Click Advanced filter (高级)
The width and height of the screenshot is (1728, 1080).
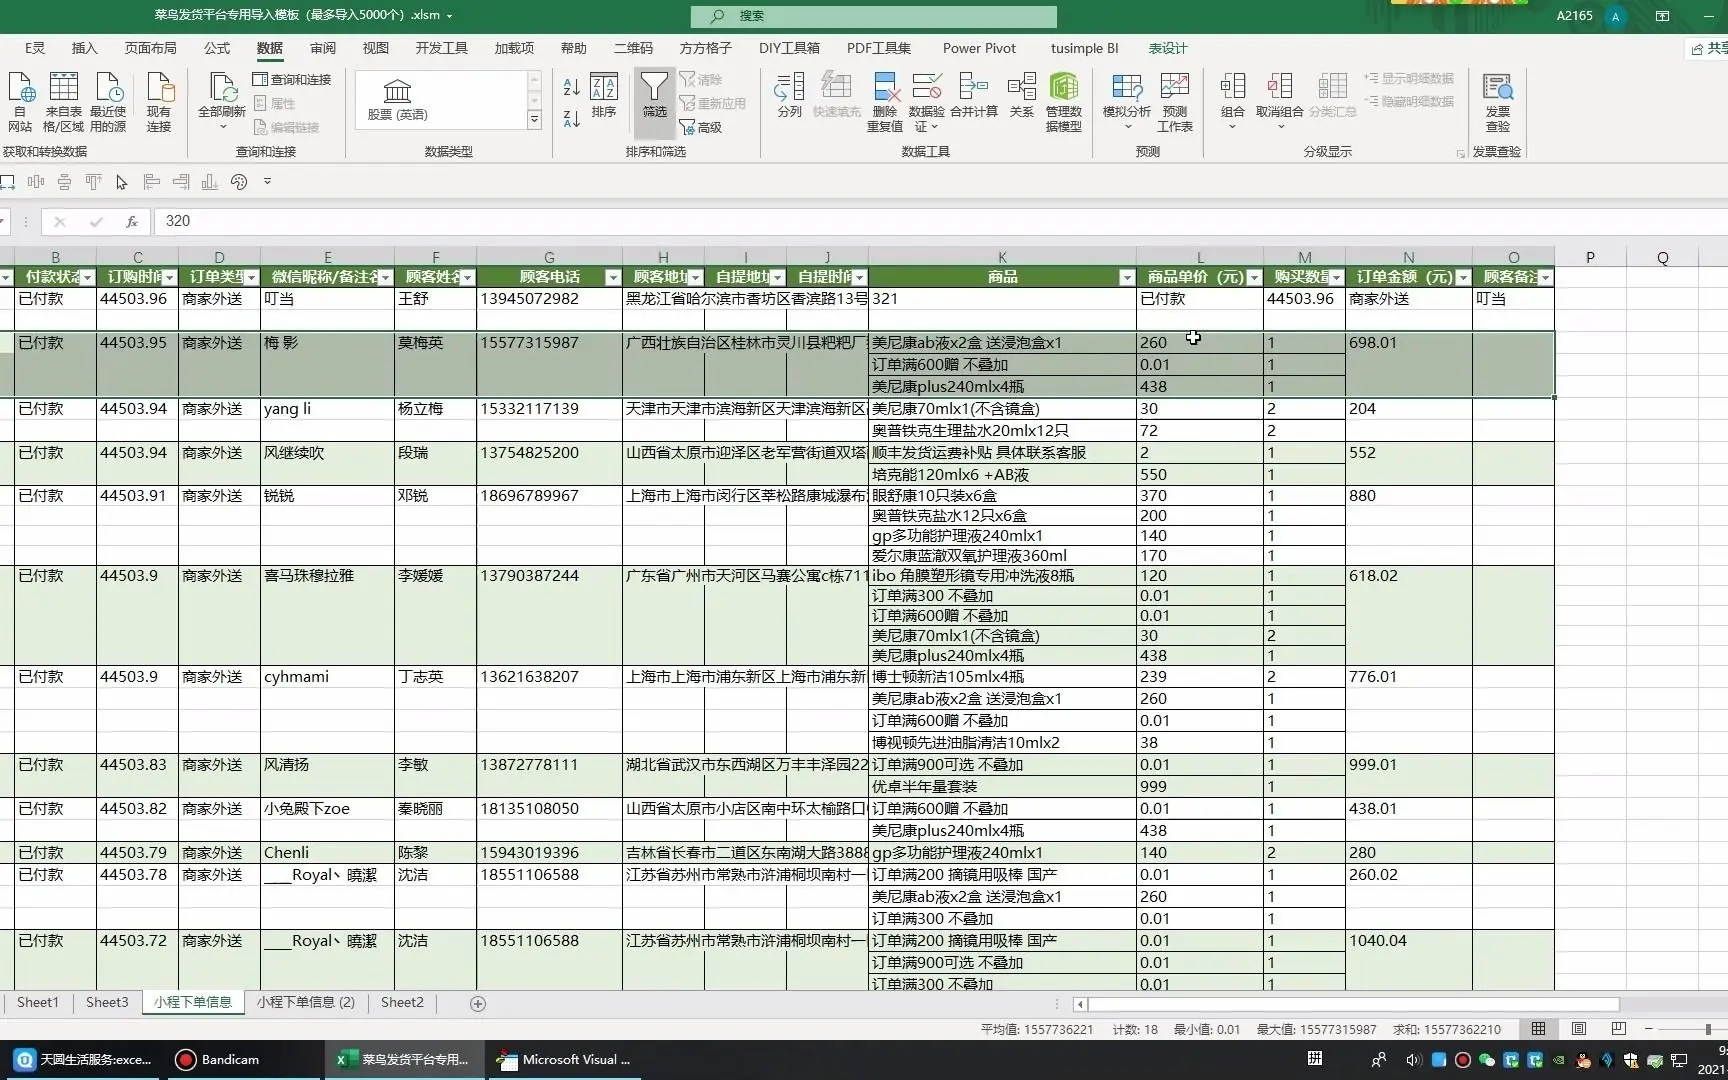(x=701, y=127)
